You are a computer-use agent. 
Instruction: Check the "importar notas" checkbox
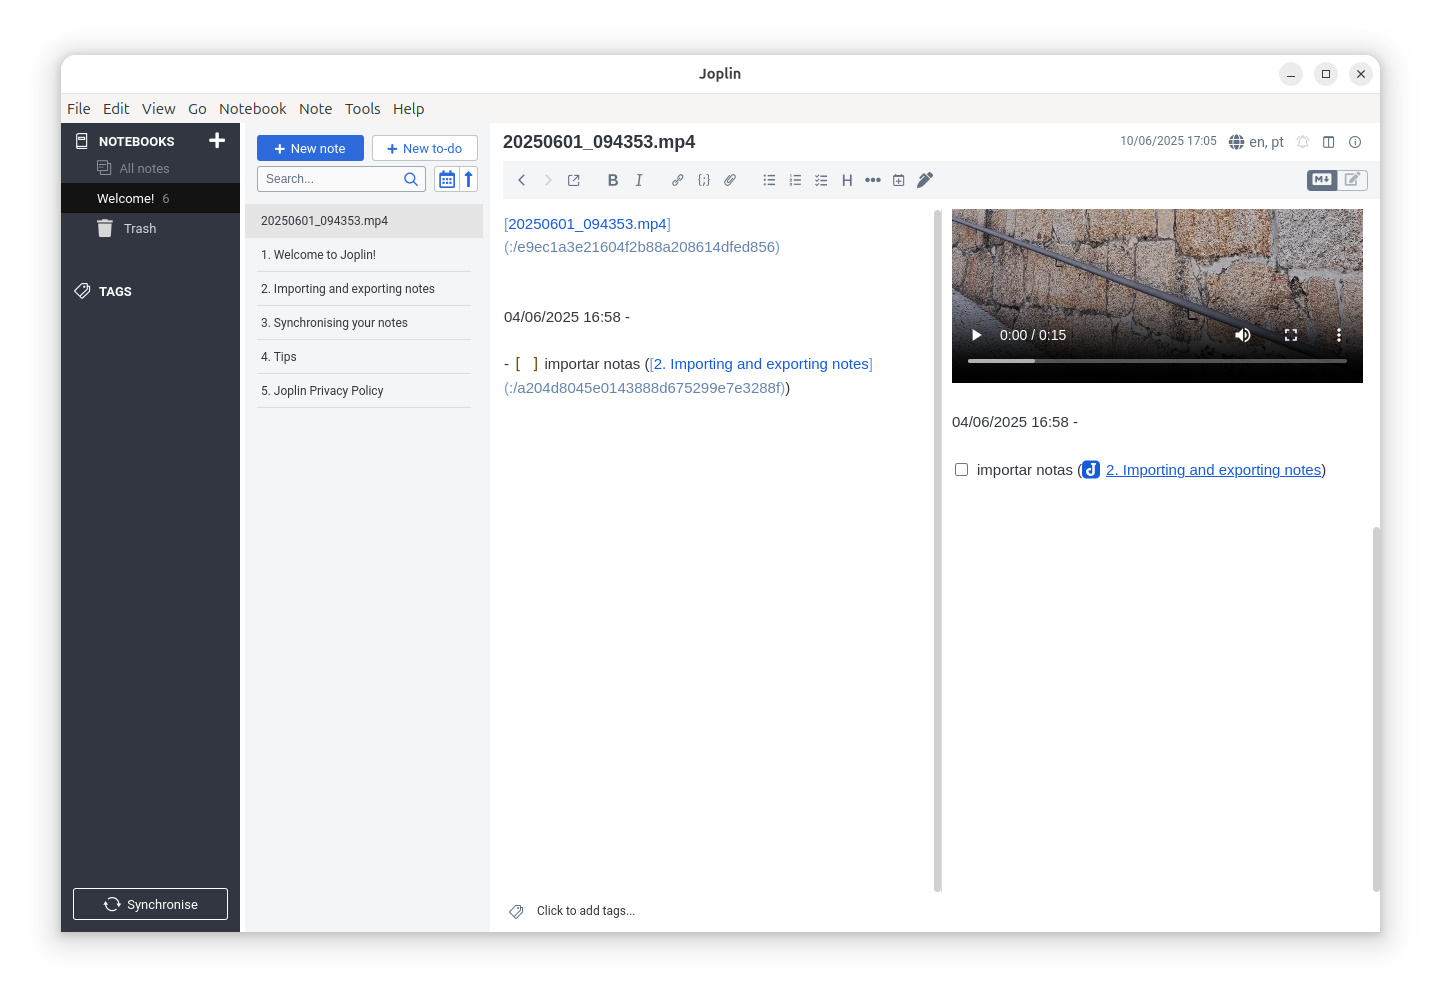tap(962, 470)
